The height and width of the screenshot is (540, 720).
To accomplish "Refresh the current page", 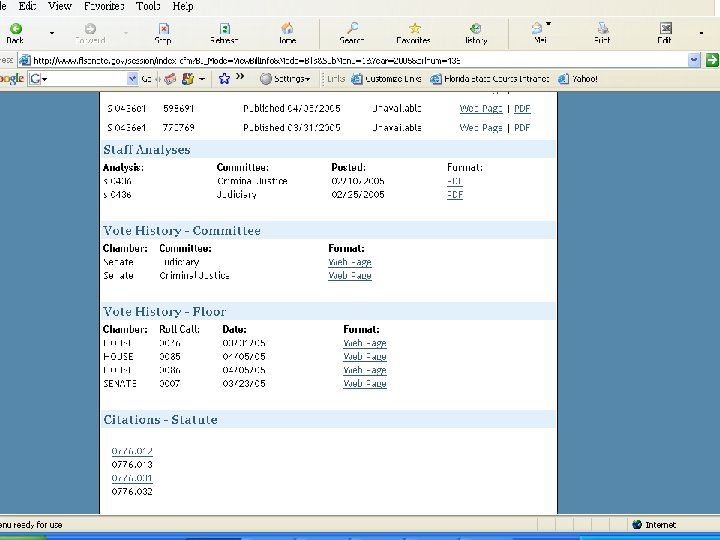I will point(224,32).
